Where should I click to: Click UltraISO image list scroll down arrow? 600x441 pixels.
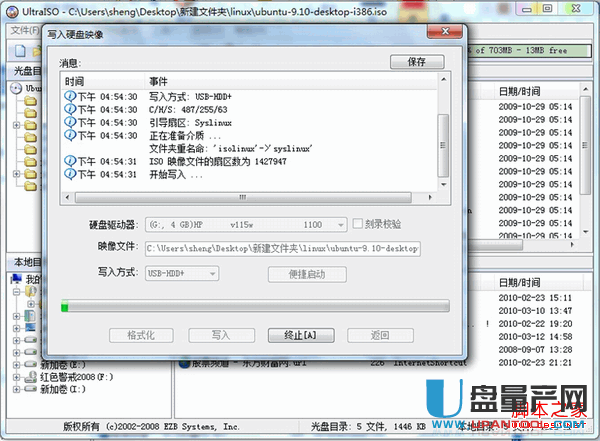(x=585, y=232)
